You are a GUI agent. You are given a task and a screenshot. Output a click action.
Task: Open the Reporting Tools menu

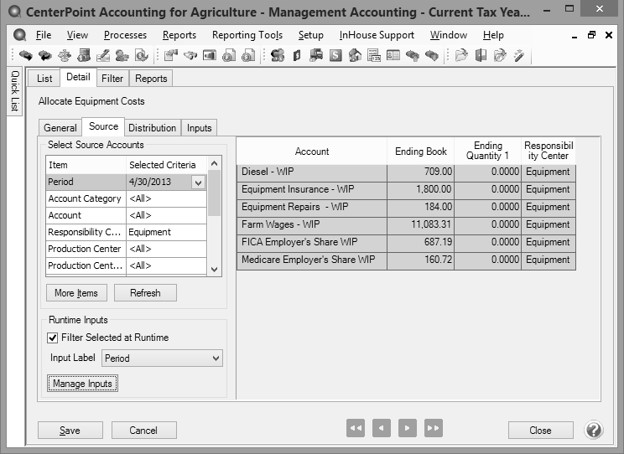247,35
